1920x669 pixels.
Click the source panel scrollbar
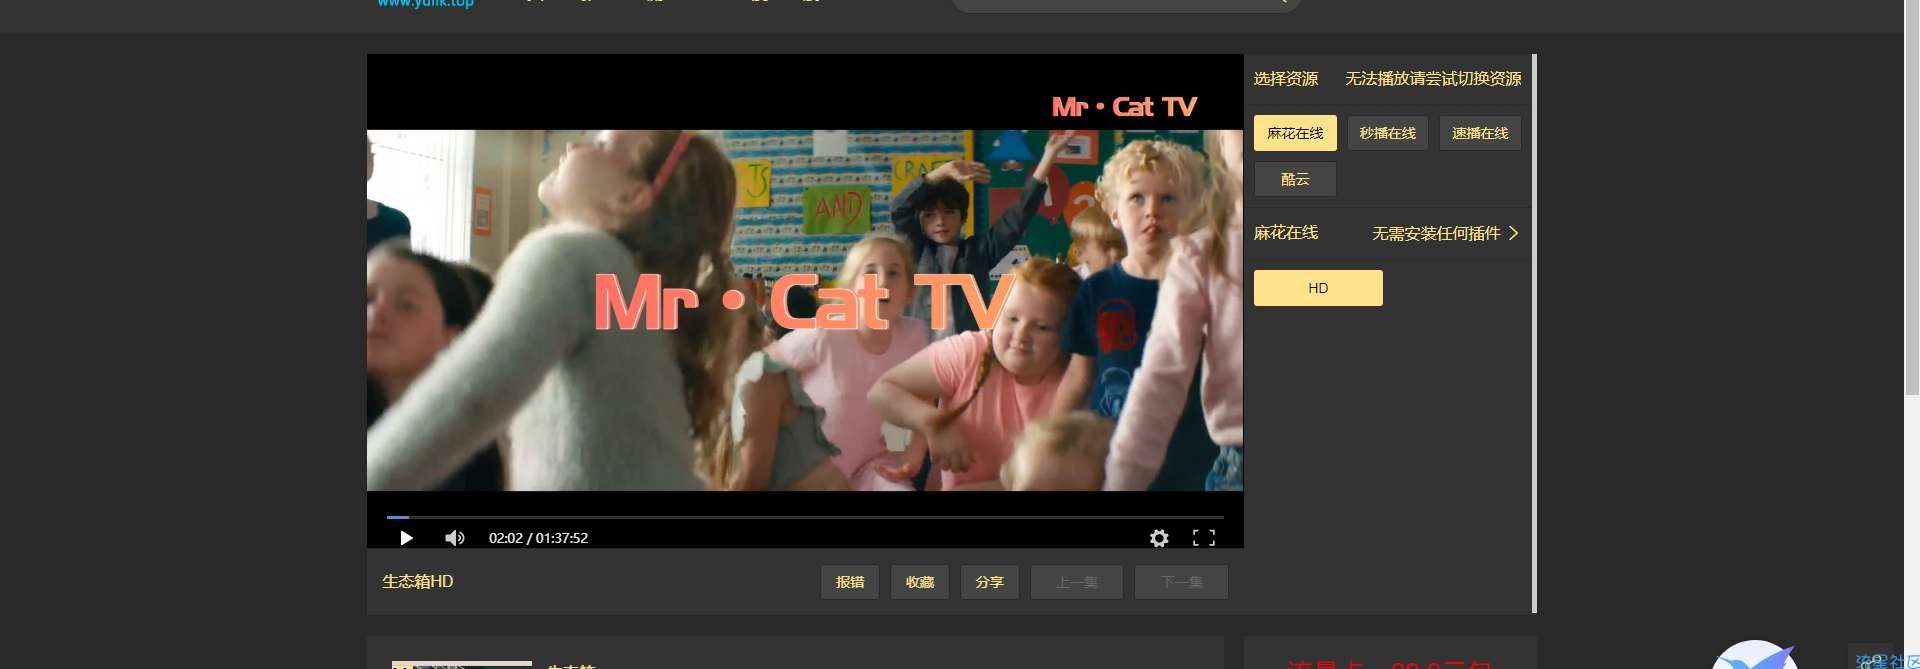[x=1534, y=333]
